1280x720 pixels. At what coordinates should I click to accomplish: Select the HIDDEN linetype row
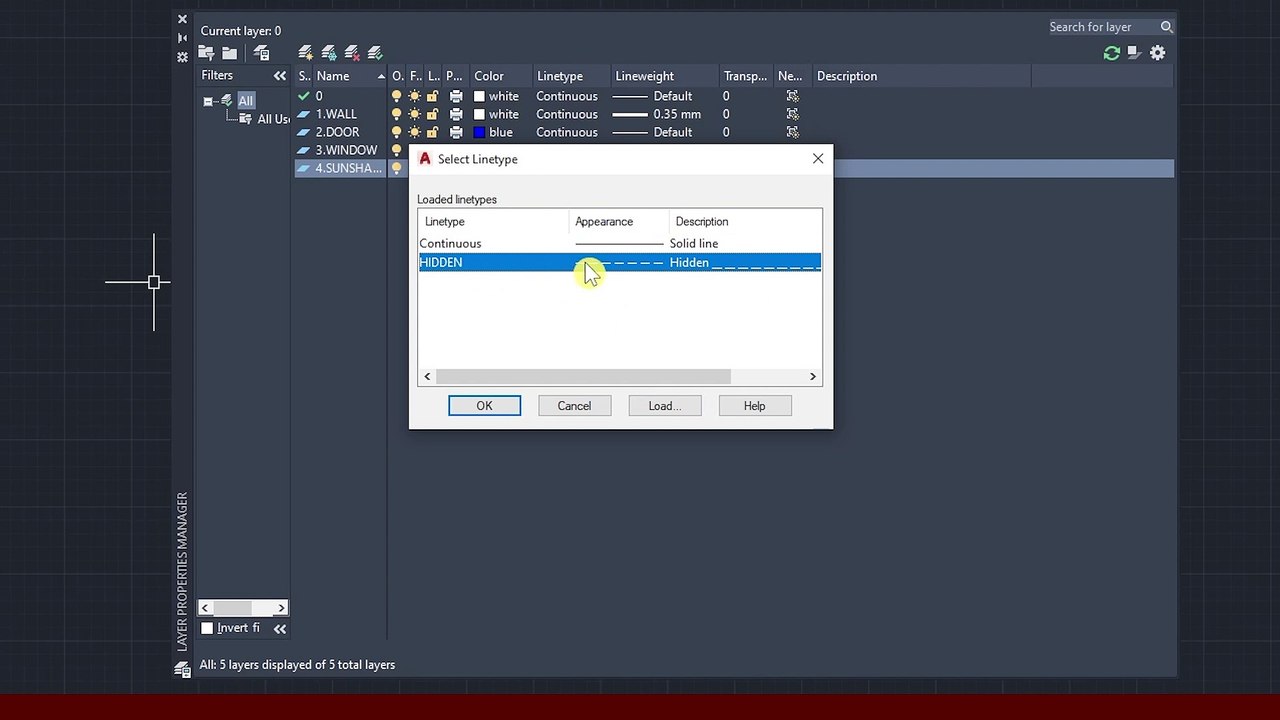click(x=620, y=262)
